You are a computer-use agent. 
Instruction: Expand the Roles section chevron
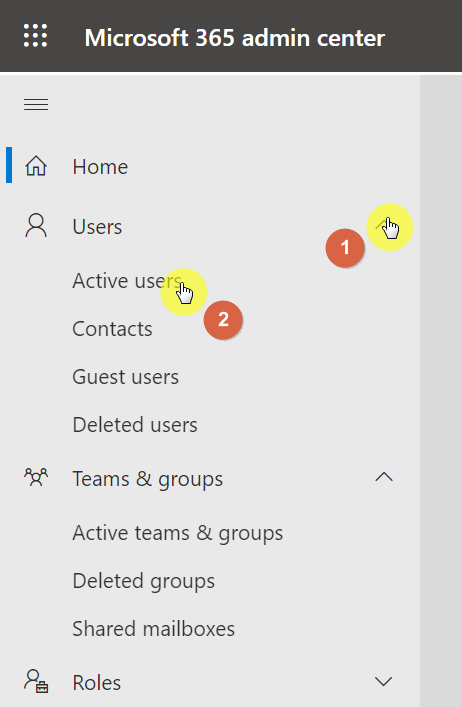click(x=384, y=681)
